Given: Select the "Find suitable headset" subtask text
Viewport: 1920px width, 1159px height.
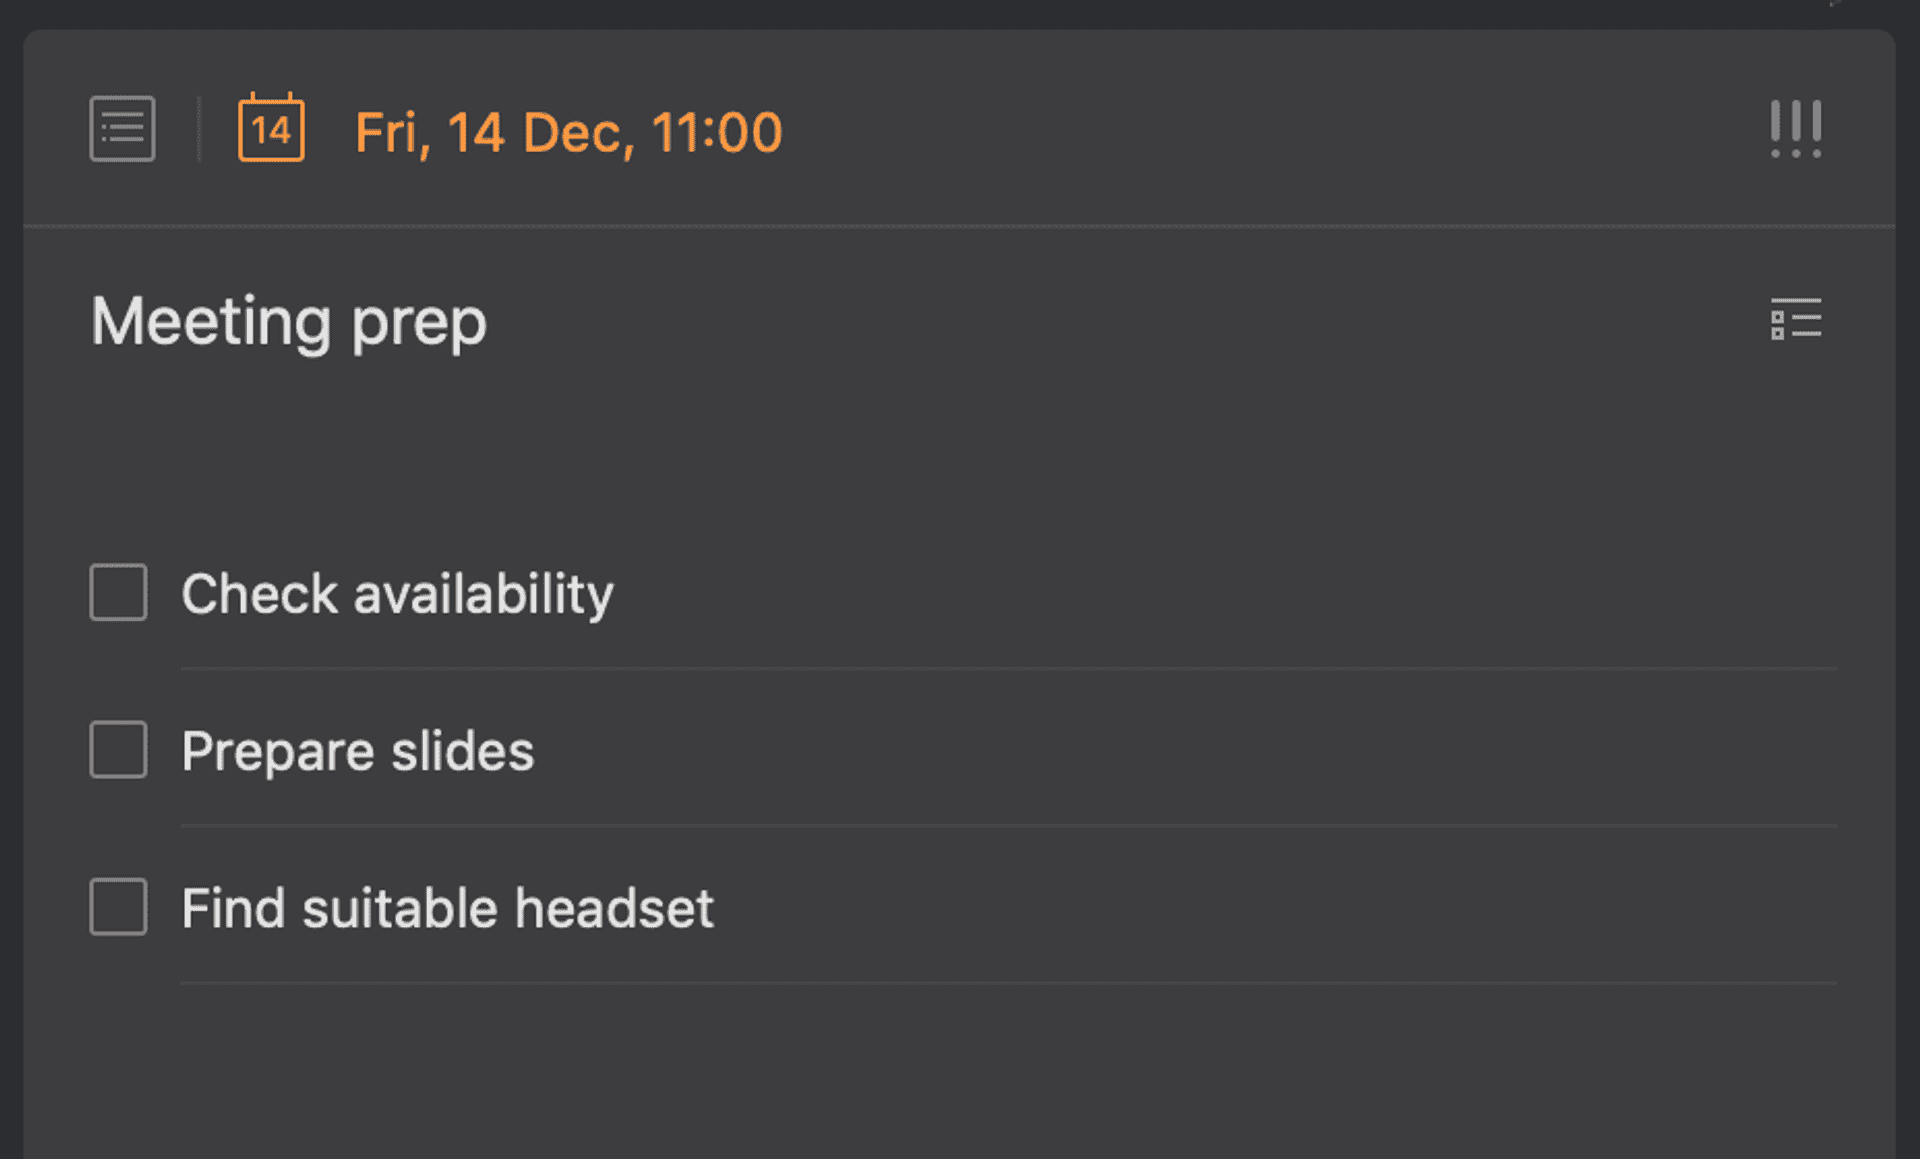Looking at the screenshot, I should click(x=447, y=908).
